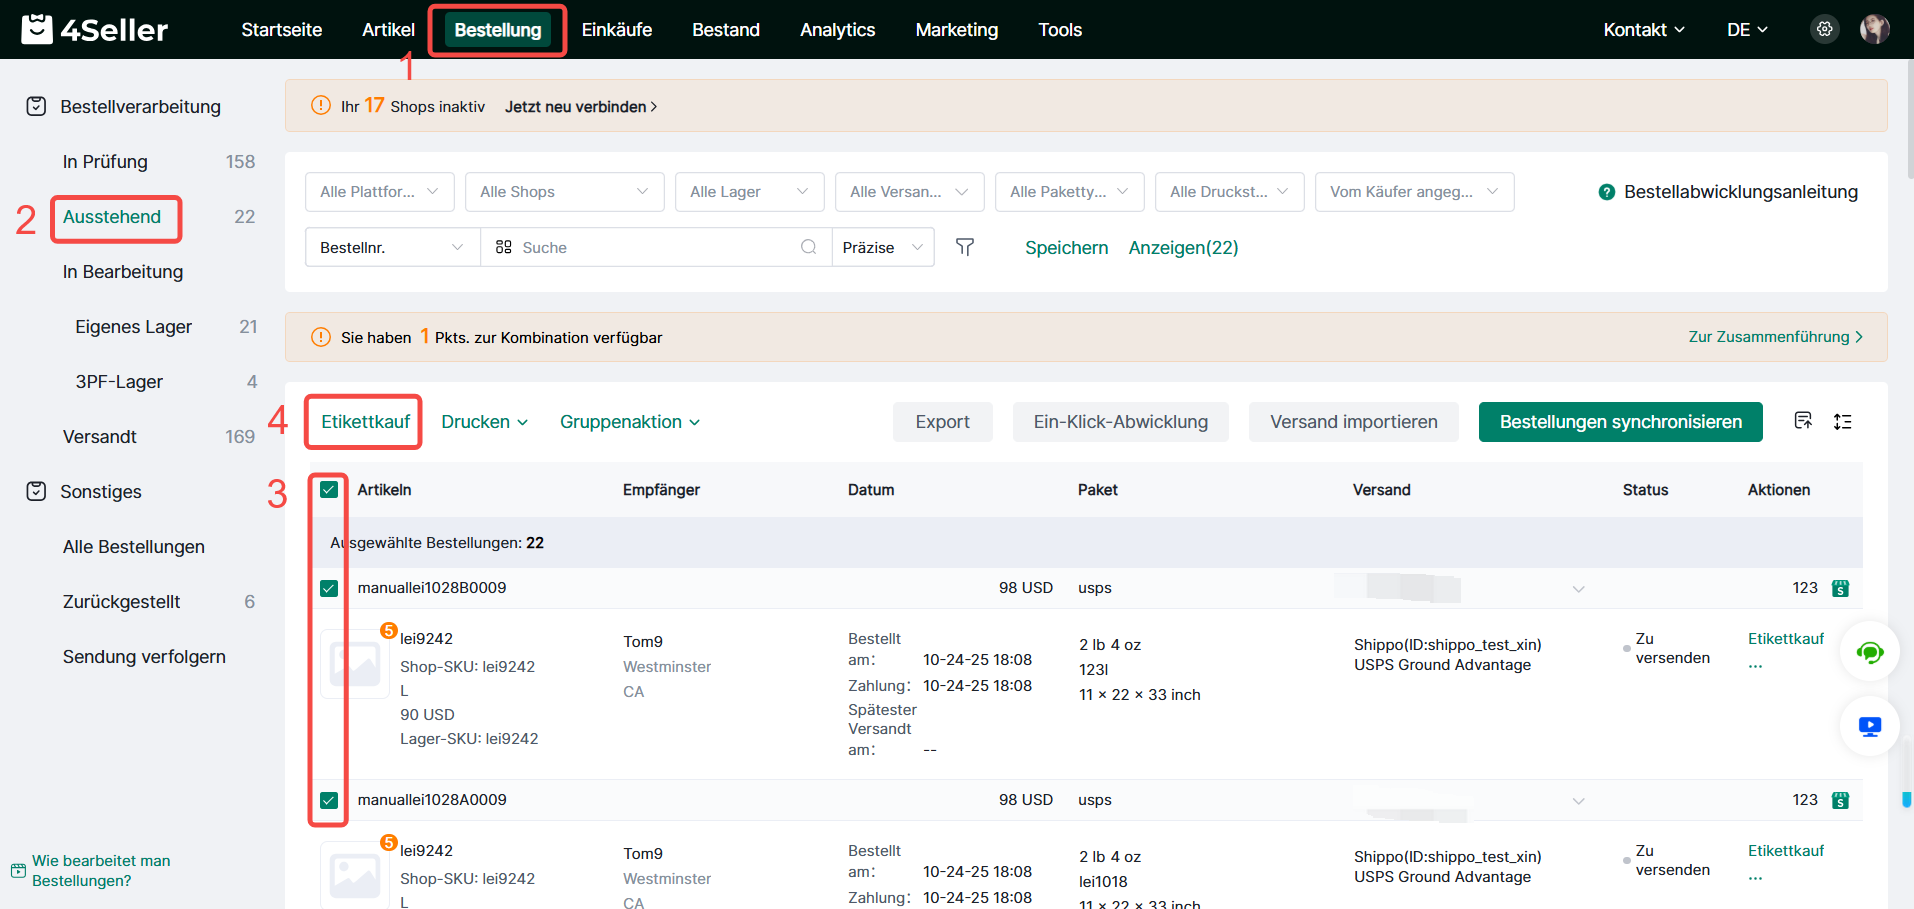Click the scan icon in search box
The height and width of the screenshot is (909, 1914).
point(504,247)
